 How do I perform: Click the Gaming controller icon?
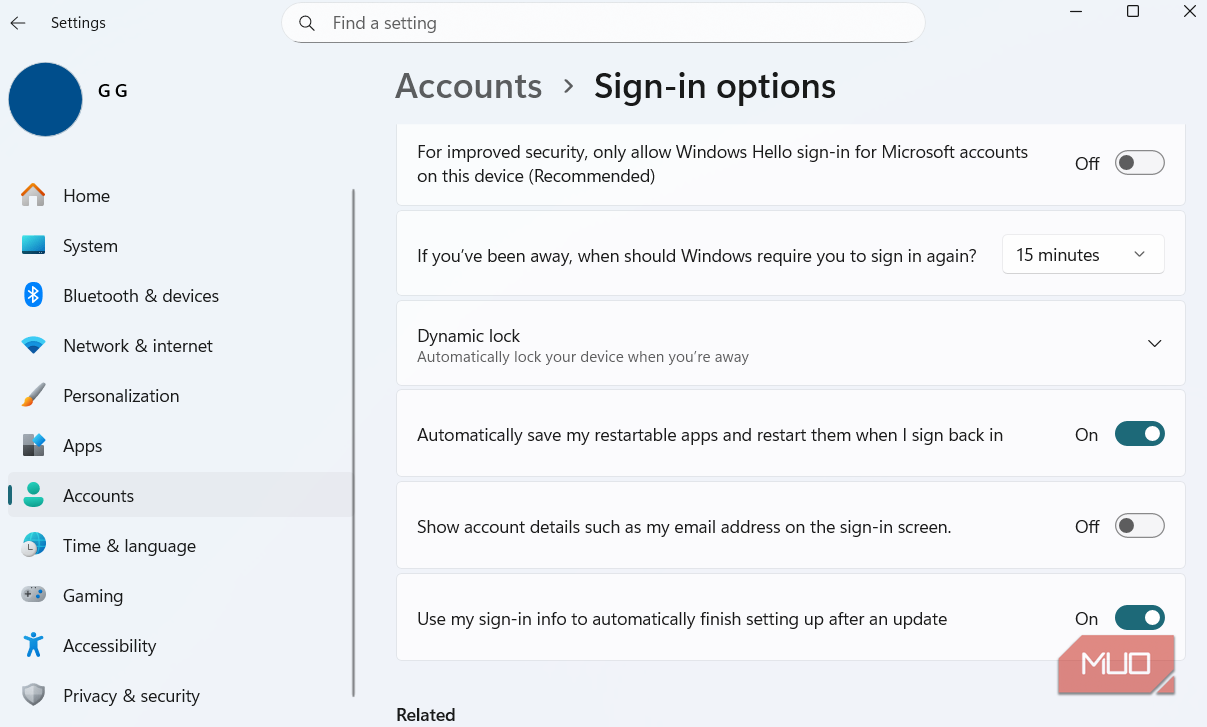click(x=33, y=596)
